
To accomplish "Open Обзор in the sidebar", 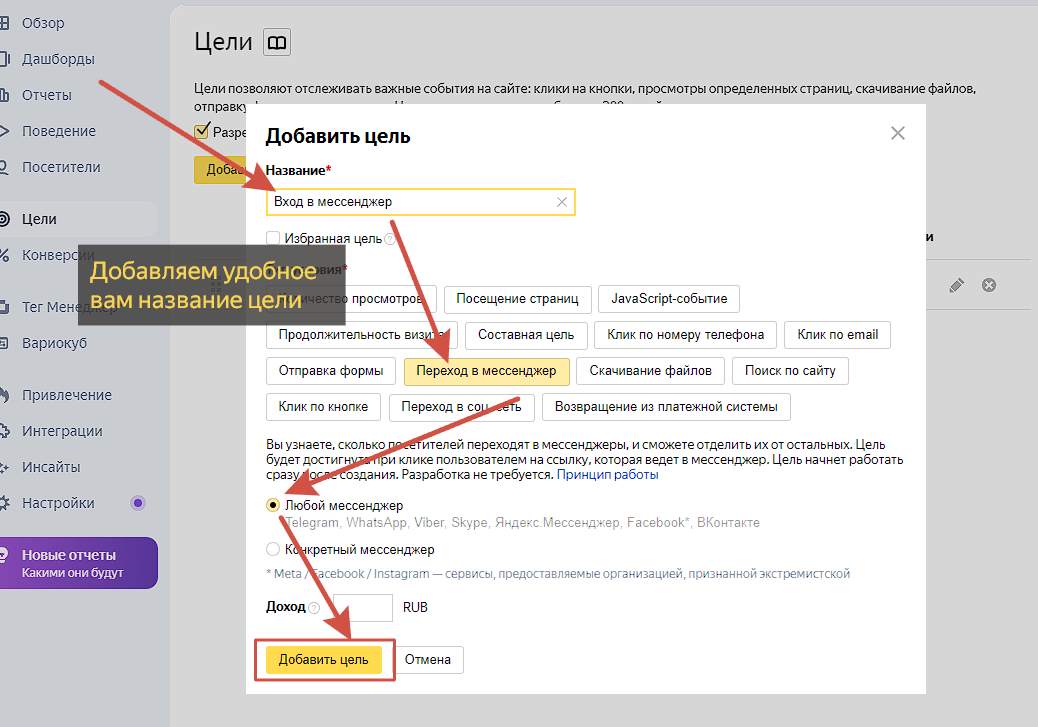I will click(x=43, y=23).
